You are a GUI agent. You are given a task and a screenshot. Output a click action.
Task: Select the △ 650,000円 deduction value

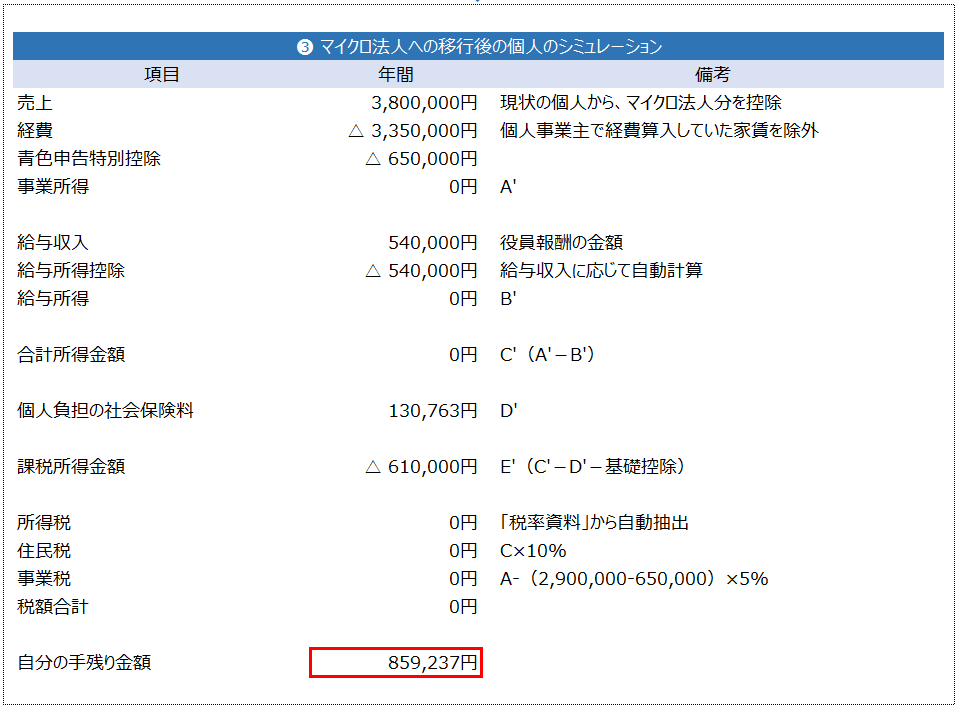coord(420,159)
